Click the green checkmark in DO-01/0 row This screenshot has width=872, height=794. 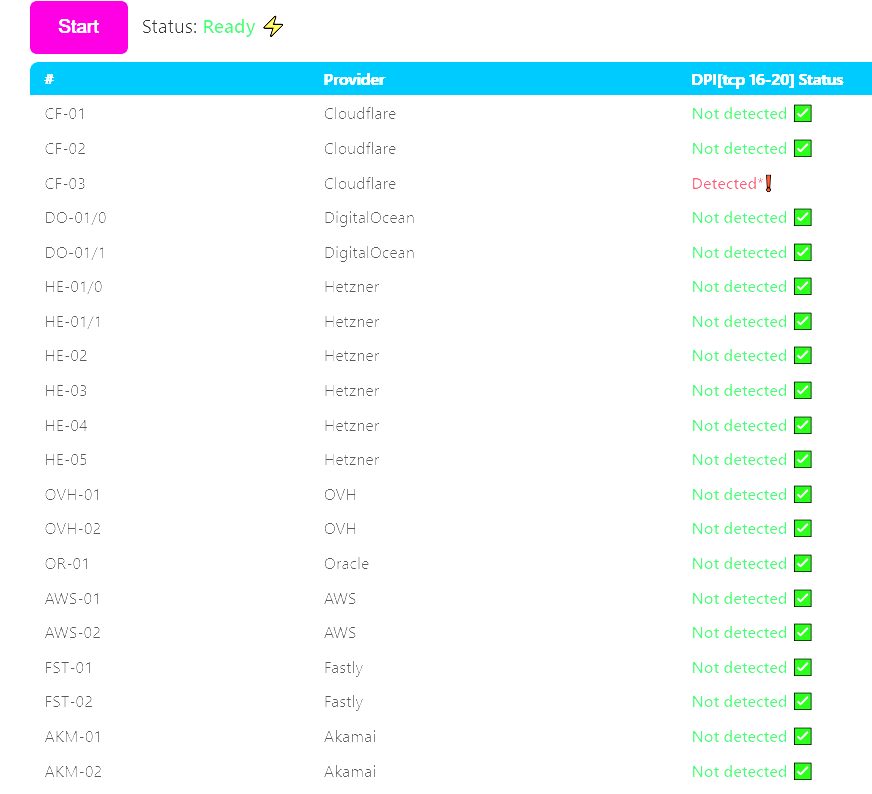point(802,217)
